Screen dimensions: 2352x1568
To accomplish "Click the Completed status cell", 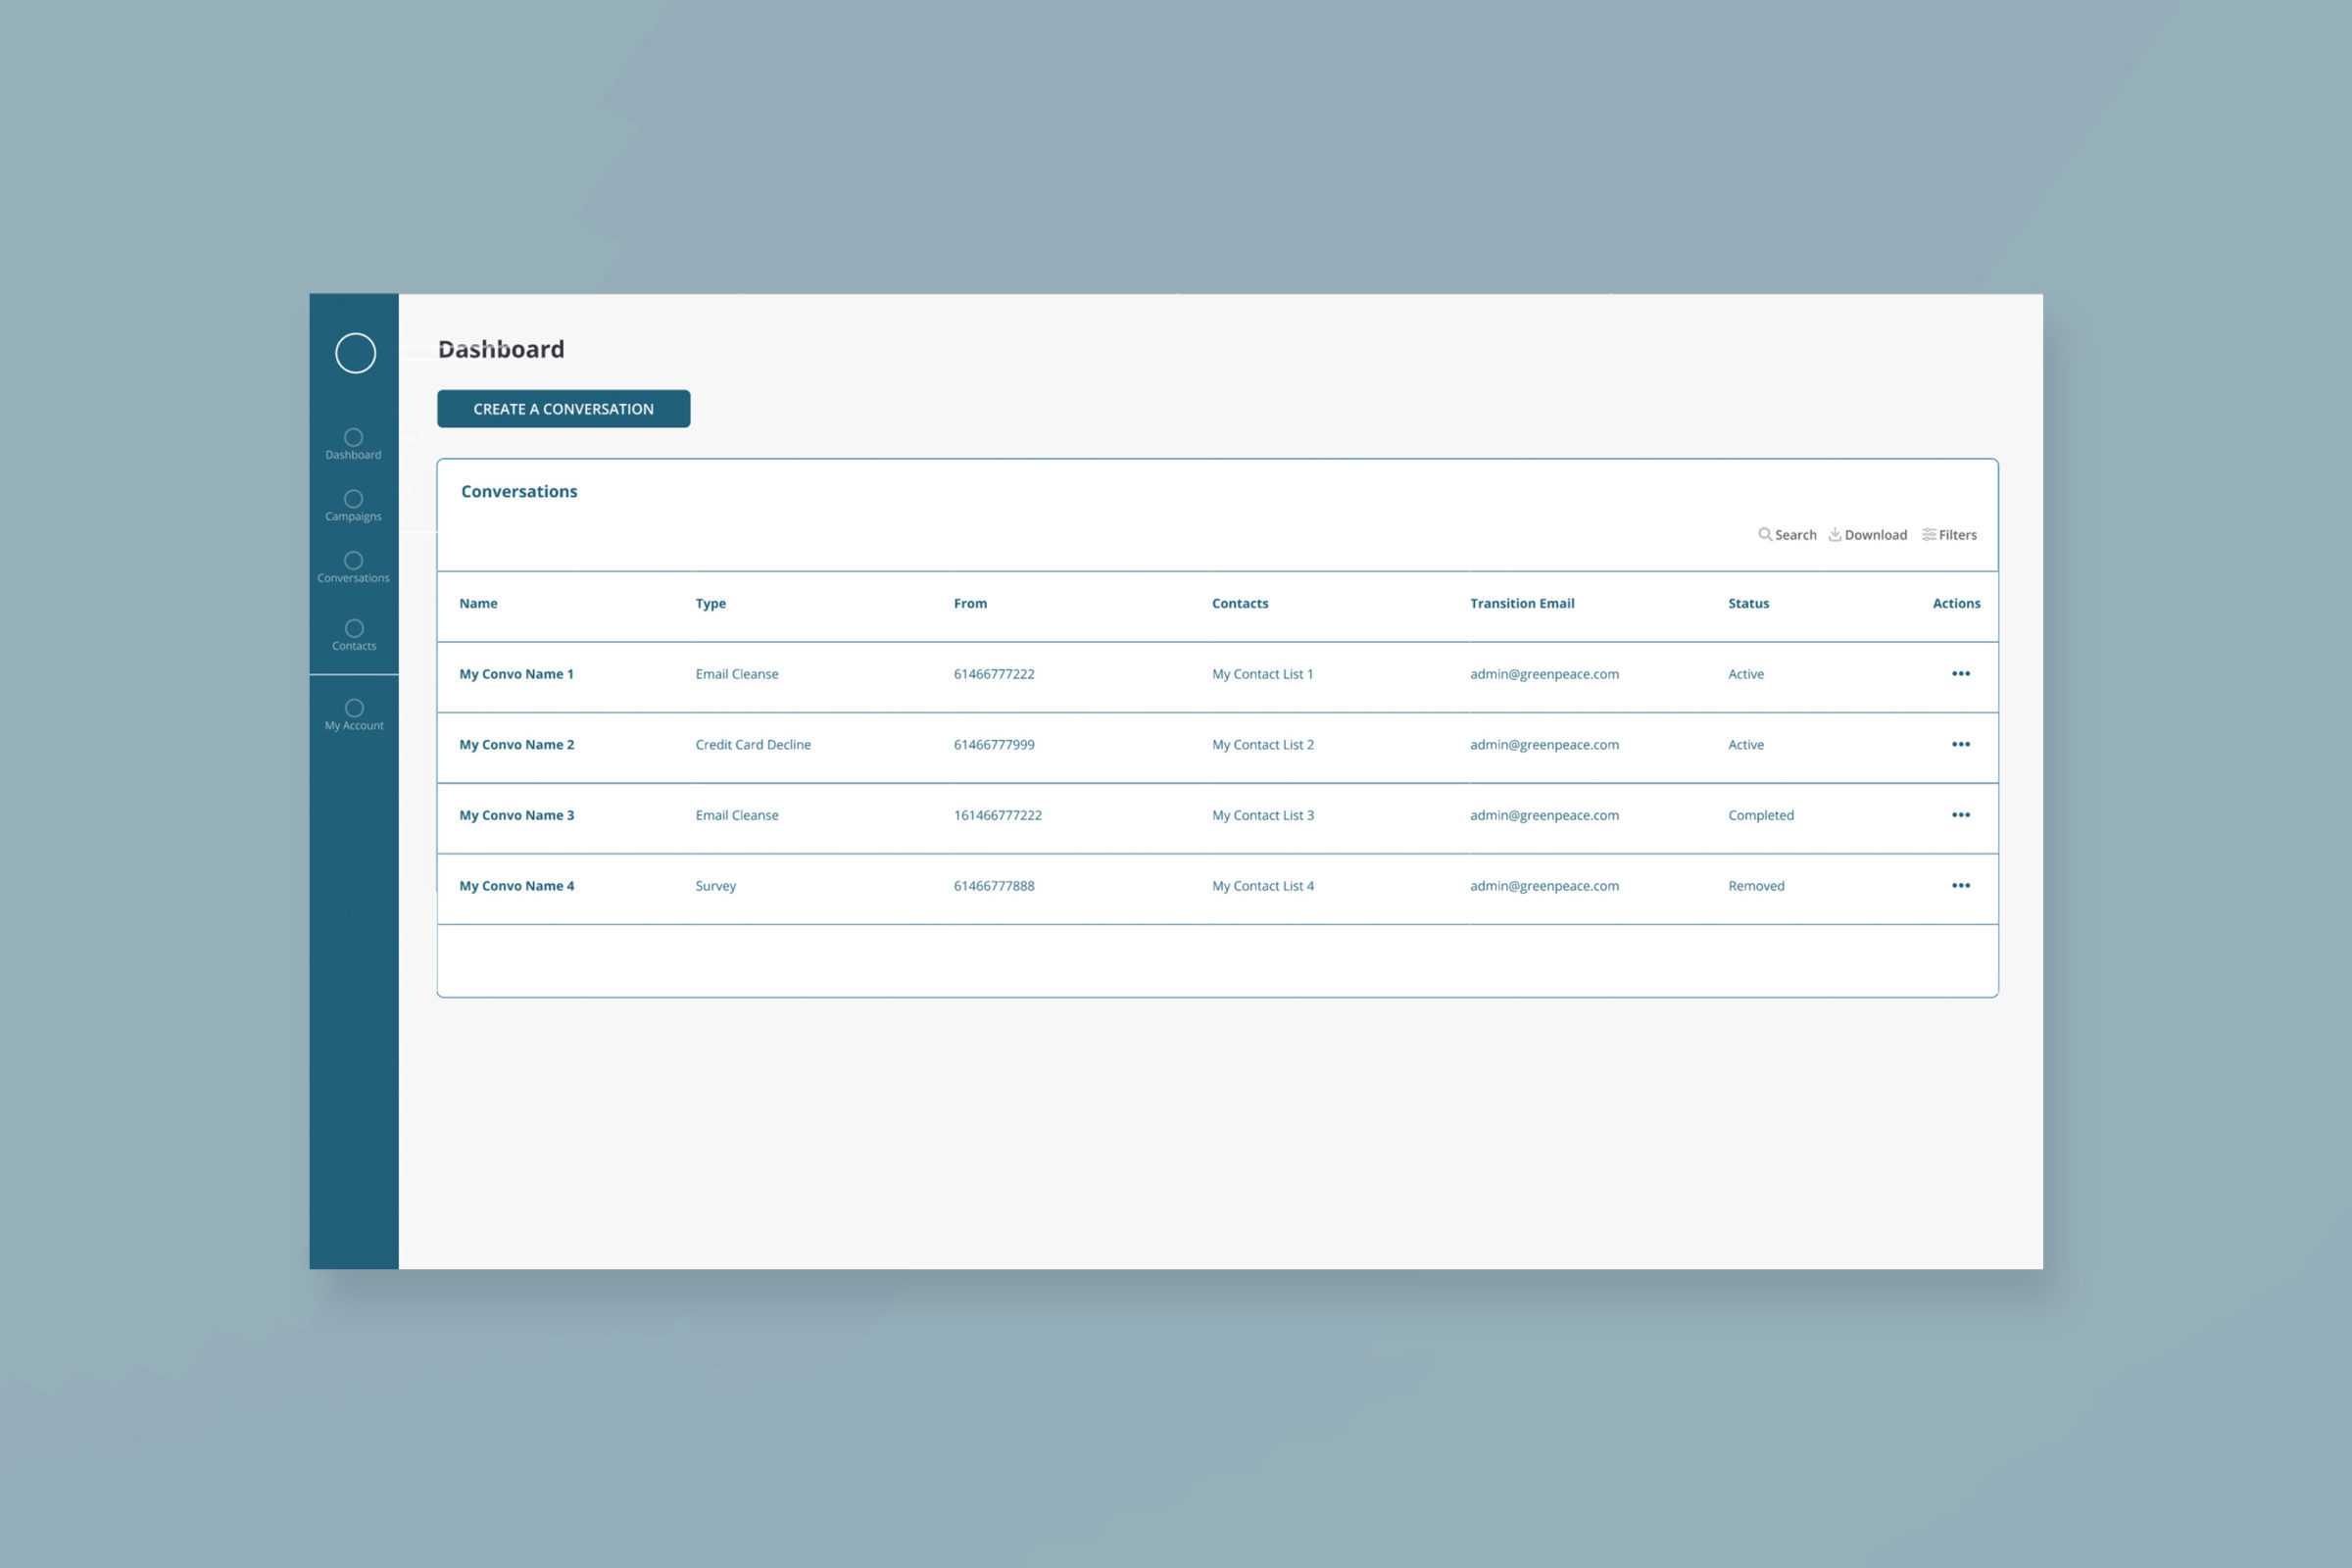I will pos(1760,815).
